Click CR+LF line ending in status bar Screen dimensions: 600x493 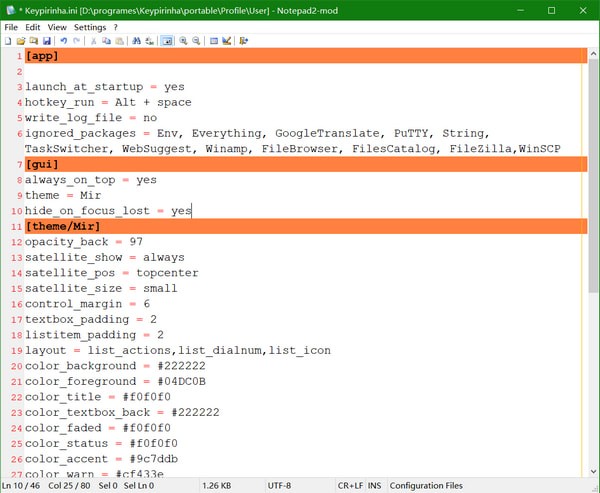[x=351, y=486]
